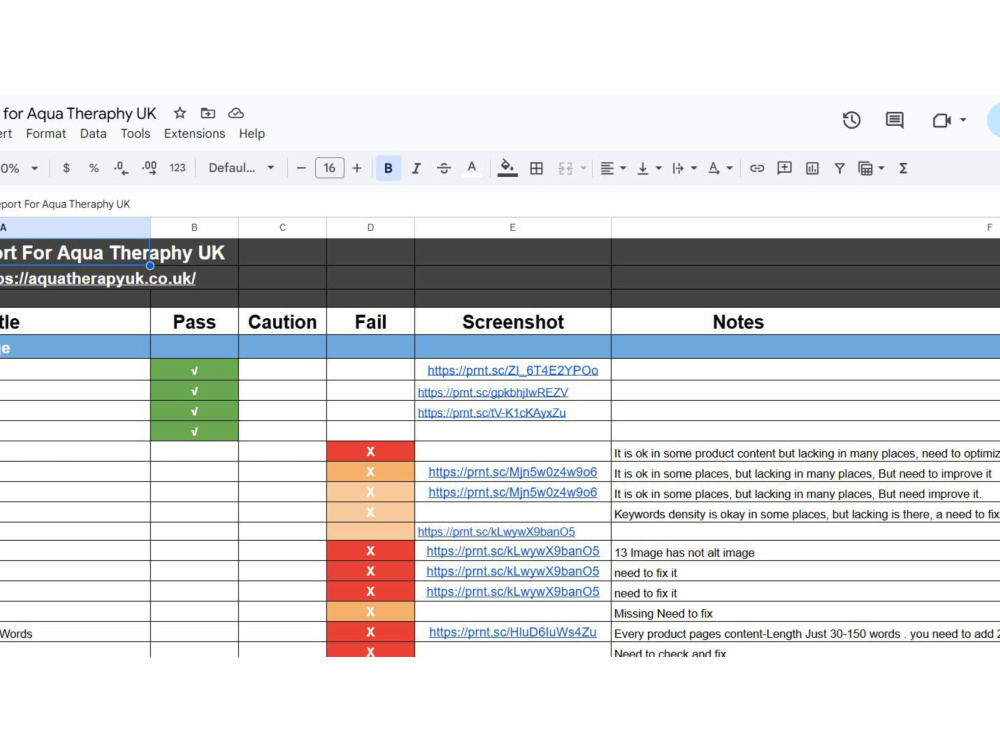
Task: Expand the meeting camera dropdown arrow
Action: click(963, 120)
